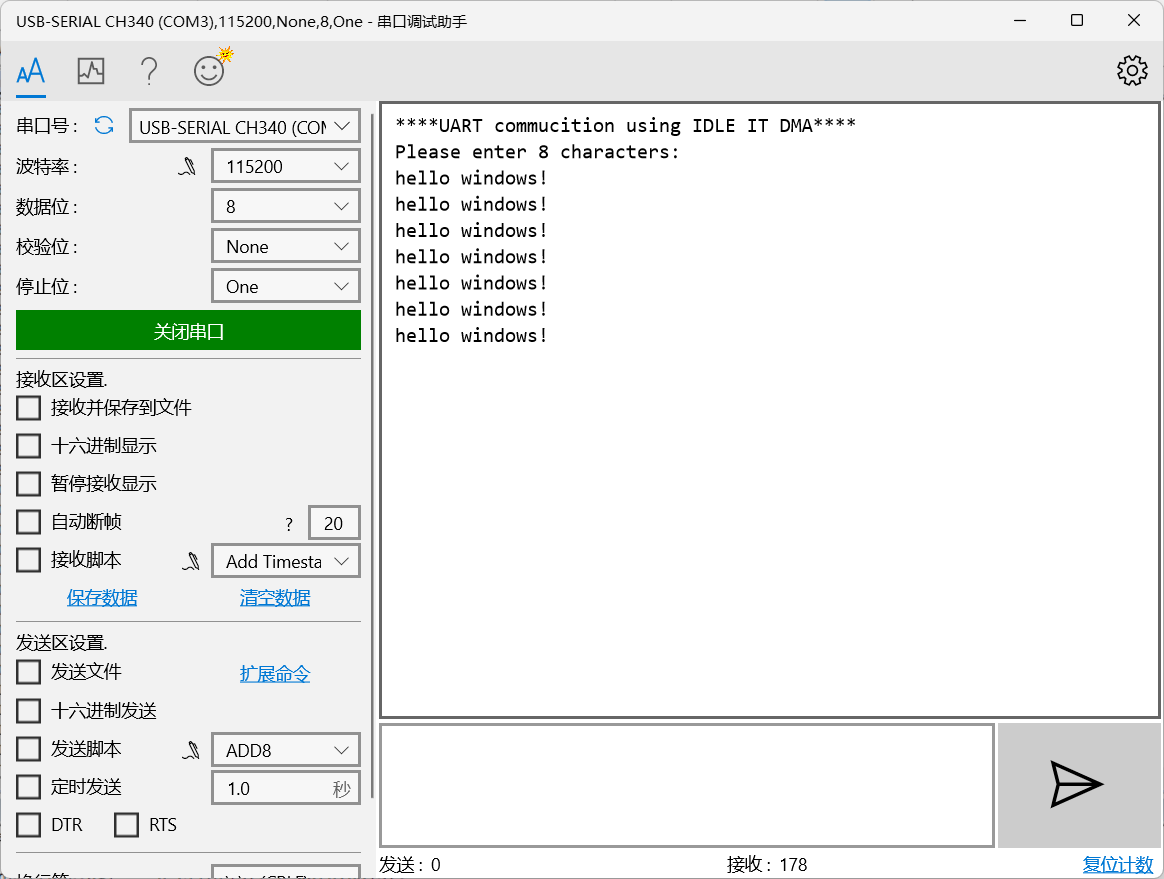Click the auto frame break help question mark
Screen dimensions: 1164x879
coord(289,524)
